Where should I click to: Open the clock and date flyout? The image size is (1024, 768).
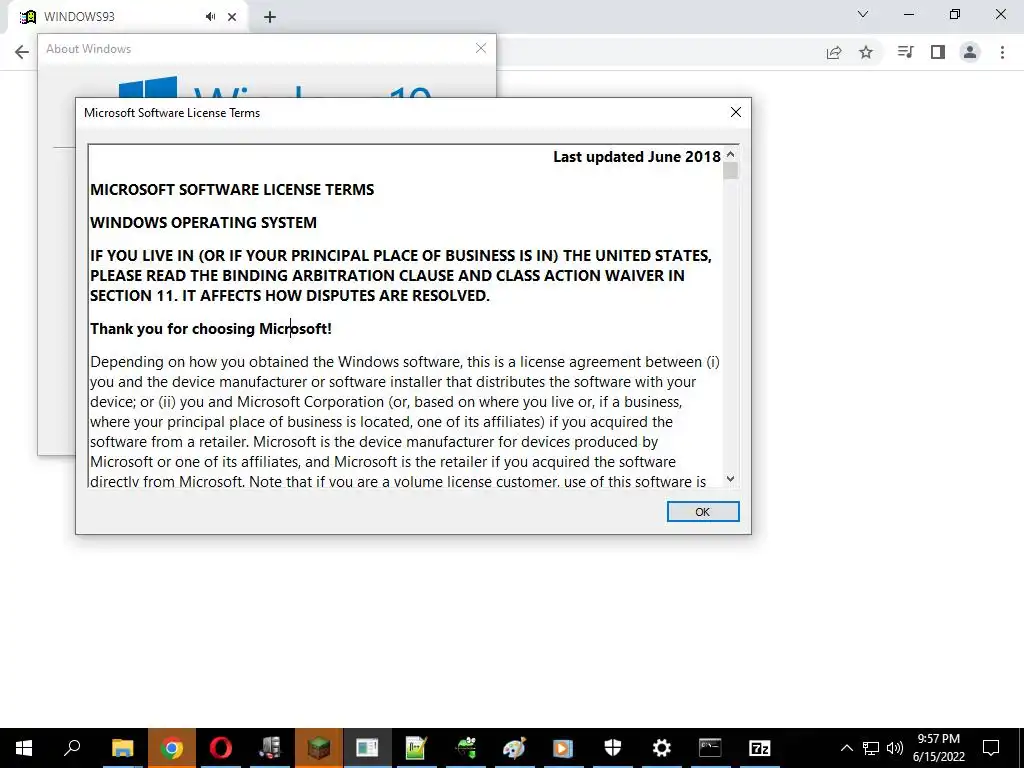938,748
